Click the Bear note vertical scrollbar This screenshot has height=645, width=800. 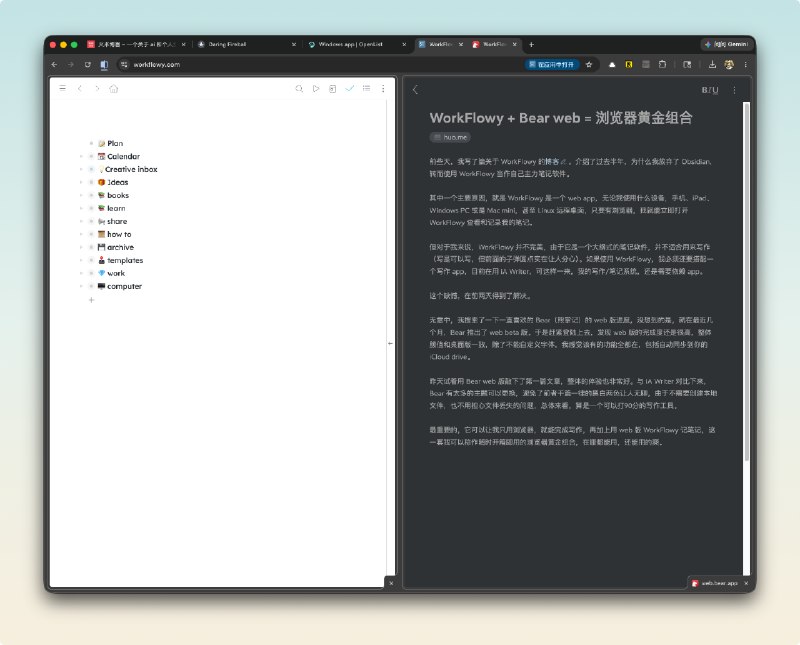(746, 282)
